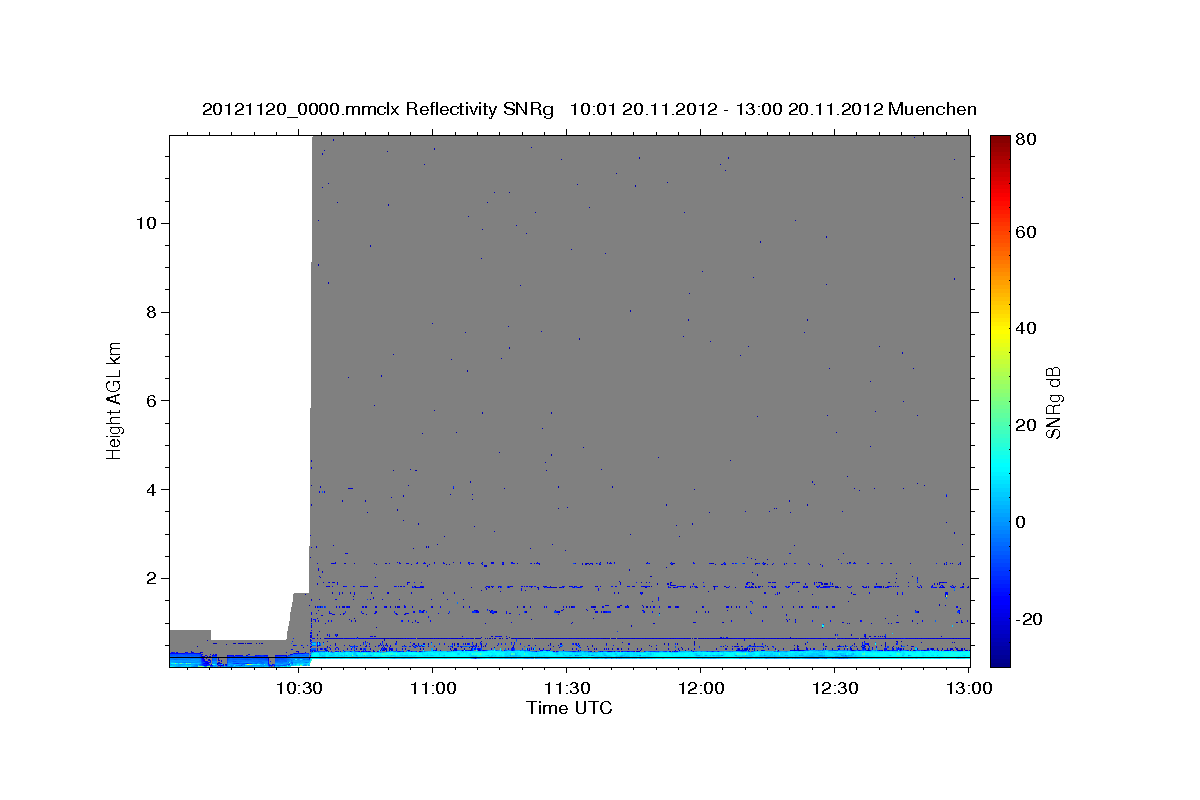Click the colorbar value 0
Screen dimensions: 1200x800
click(1022, 521)
